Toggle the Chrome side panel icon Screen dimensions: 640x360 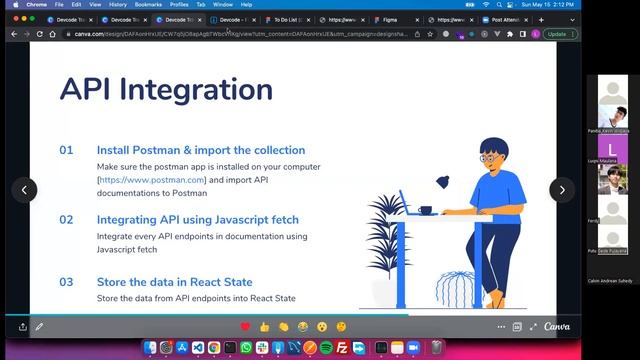[x=522, y=34]
